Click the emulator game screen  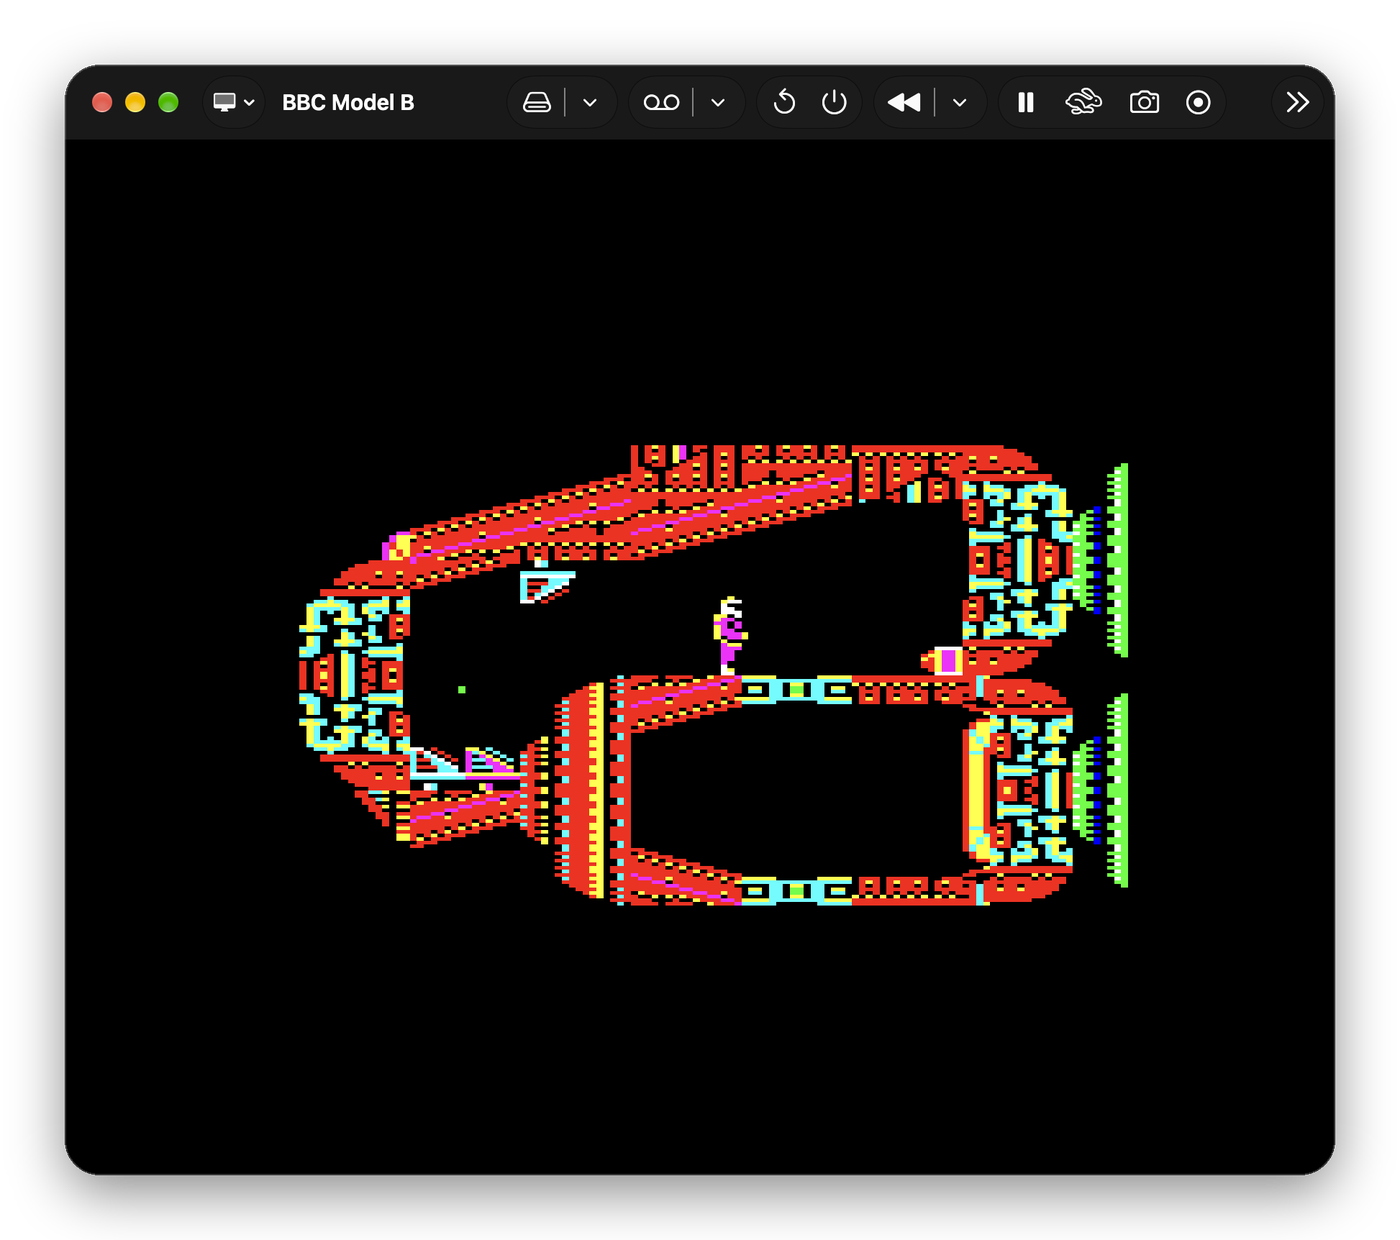(x=700, y=657)
